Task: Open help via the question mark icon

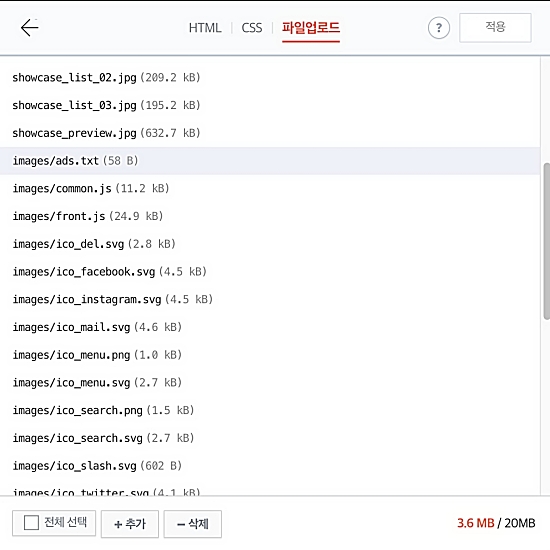Action: 438,28
